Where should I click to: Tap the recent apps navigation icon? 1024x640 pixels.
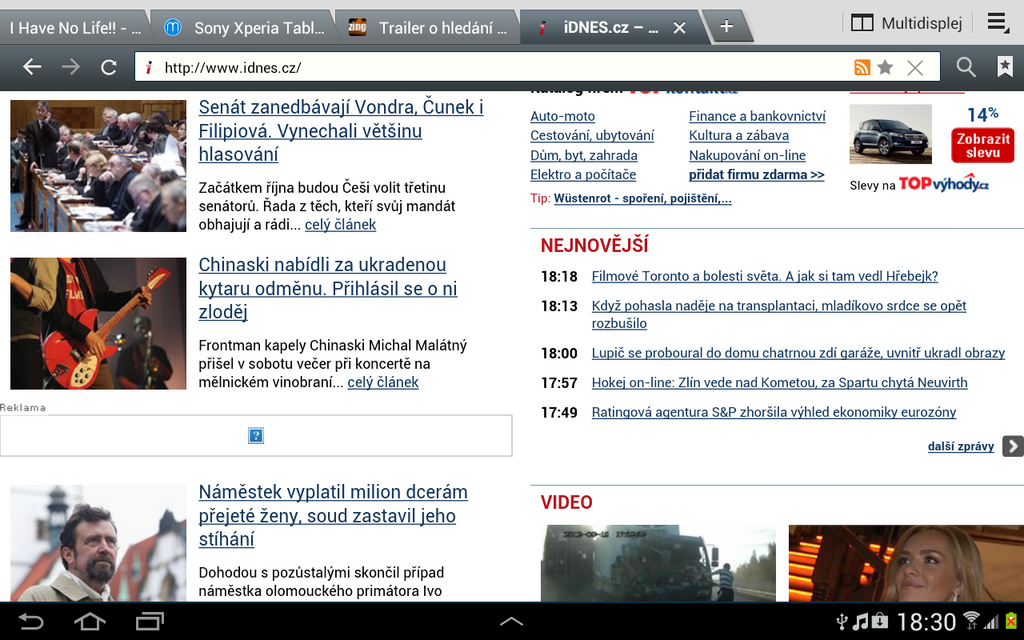(x=148, y=620)
